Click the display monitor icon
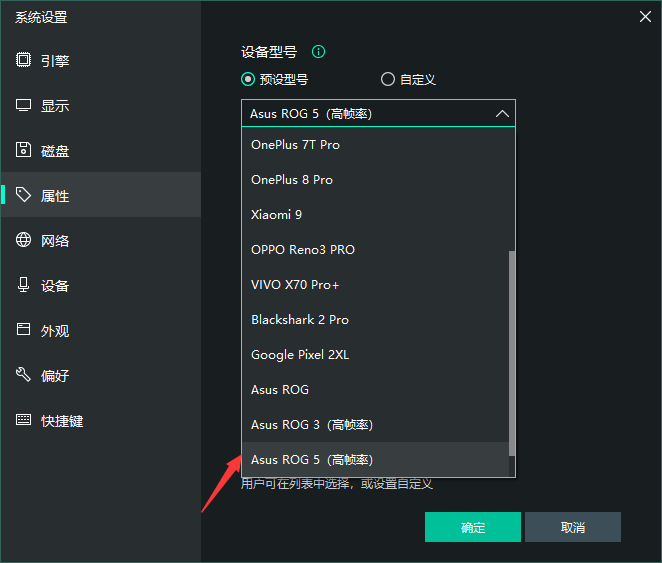This screenshot has height=563, width=662. coord(24,105)
